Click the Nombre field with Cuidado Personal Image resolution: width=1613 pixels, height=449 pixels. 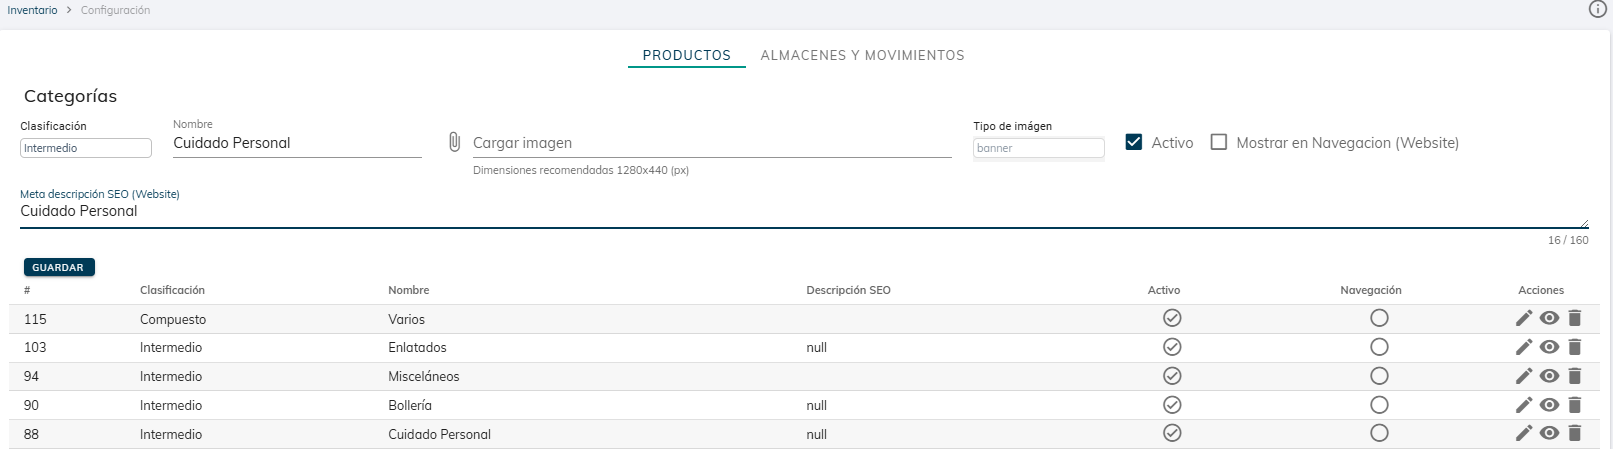297,143
